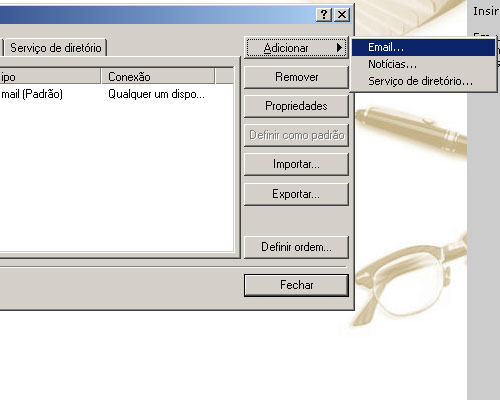Image resolution: width=500 pixels, height=400 pixels.
Task: Select the mail (Padrão) account row
Action: [117, 94]
